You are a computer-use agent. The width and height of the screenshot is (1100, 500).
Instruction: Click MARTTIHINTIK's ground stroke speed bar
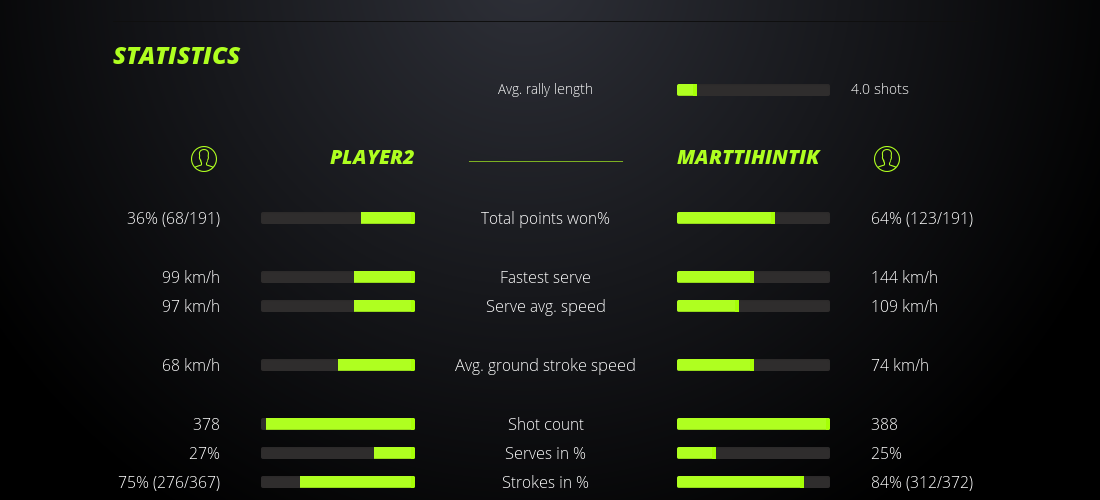coord(753,365)
